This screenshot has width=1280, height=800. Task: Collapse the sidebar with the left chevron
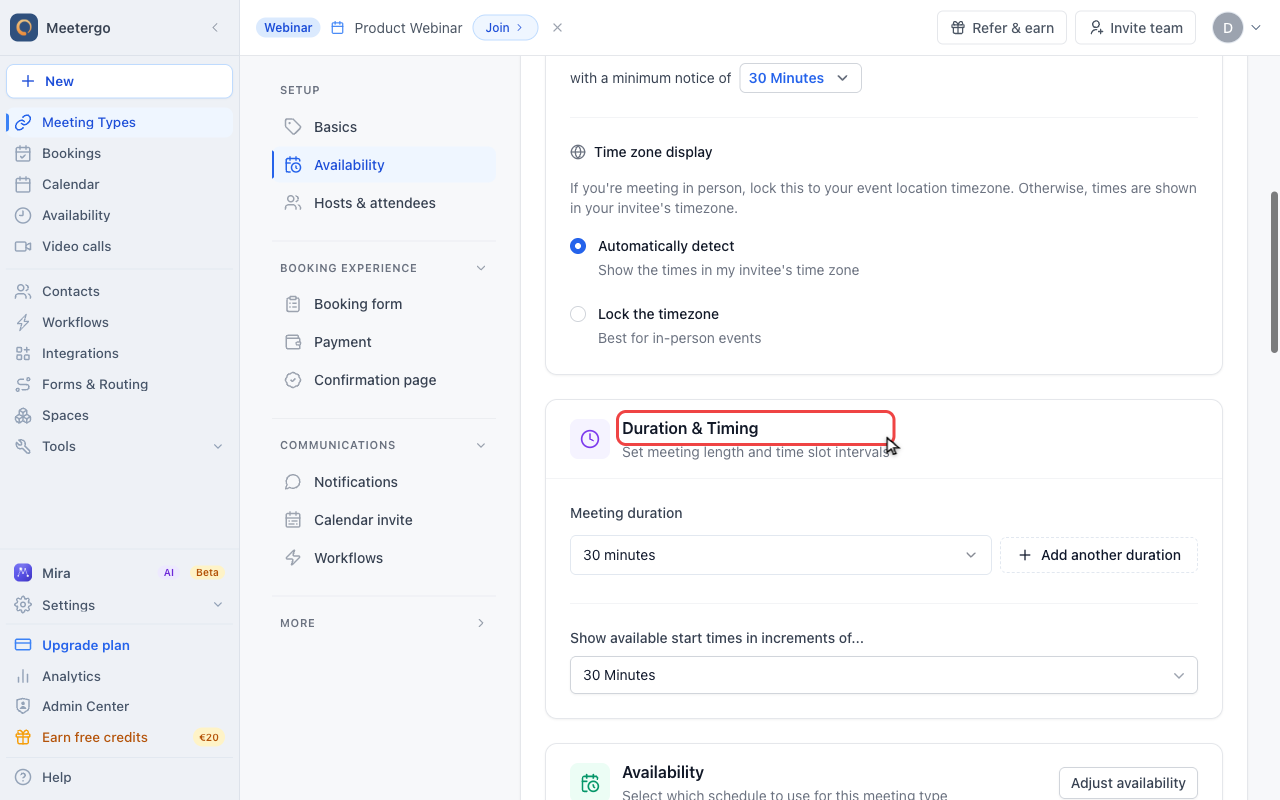point(215,28)
